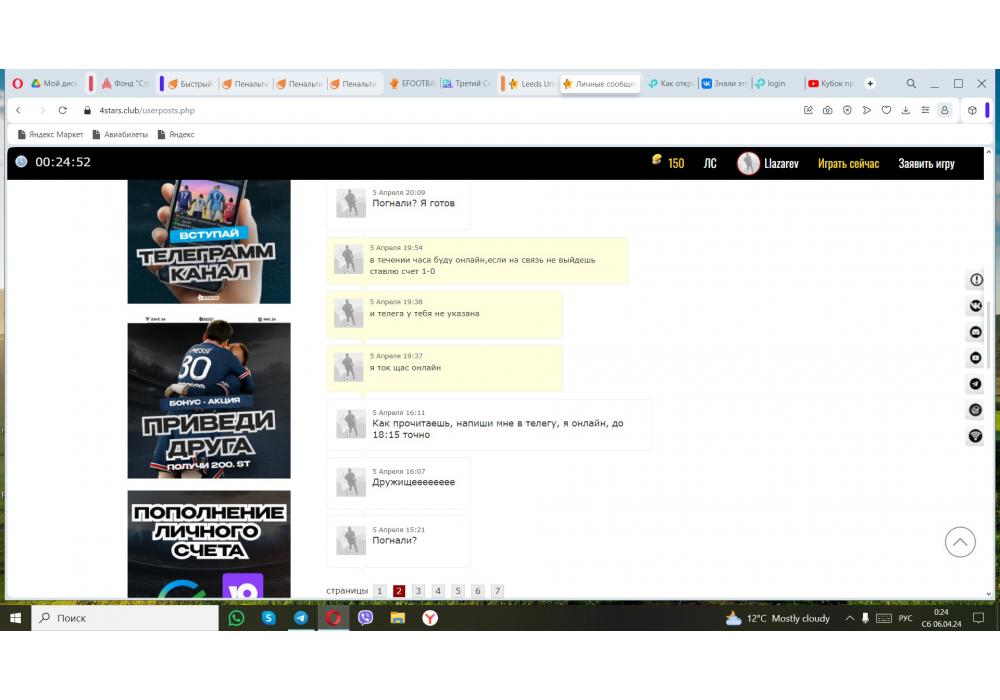Image resolution: width=1000 pixels, height=700 pixels.
Task: Show hidden icons in the system tray
Action: [x=850, y=618]
